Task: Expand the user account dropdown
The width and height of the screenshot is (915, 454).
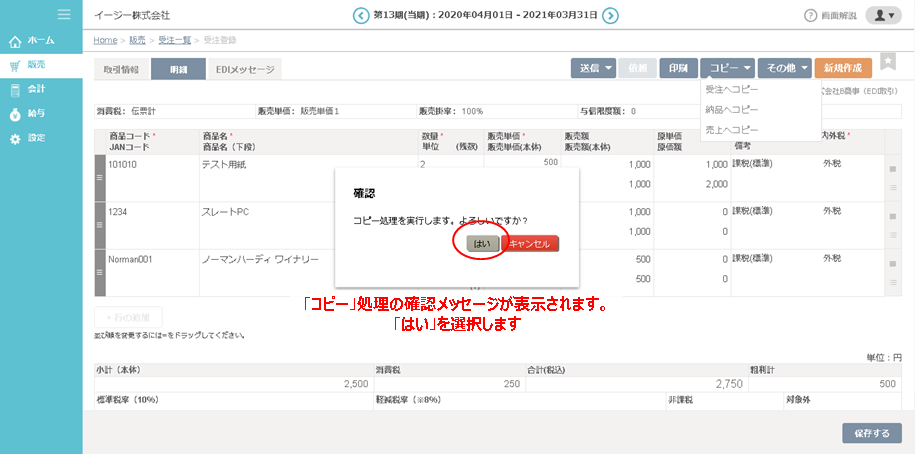Action: (881, 15)
